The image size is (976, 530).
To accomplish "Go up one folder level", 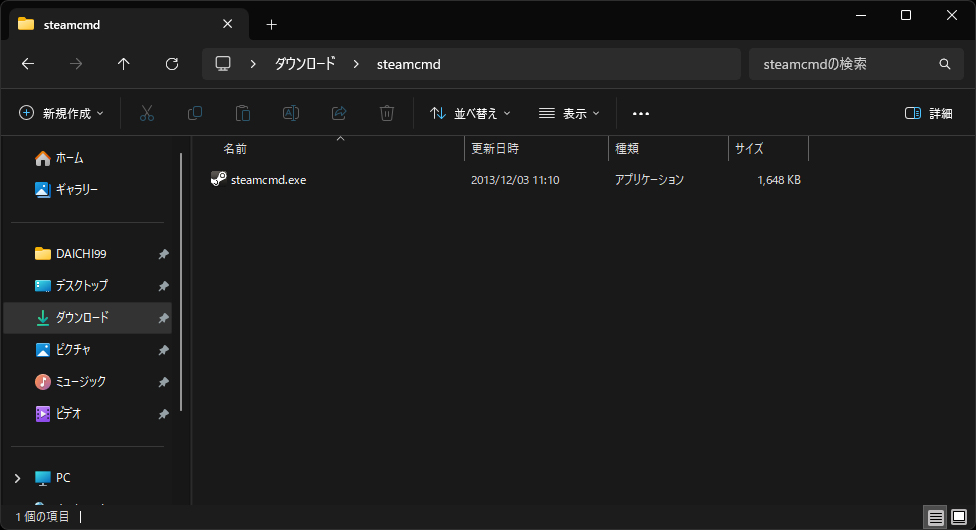I will click(124, 64).
